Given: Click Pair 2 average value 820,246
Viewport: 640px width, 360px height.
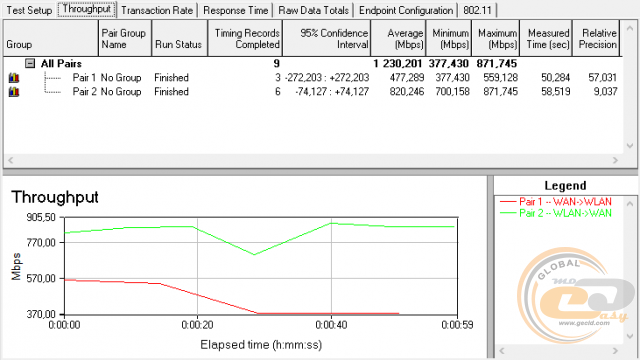Looking at the screenshot, I should point(407,92).
